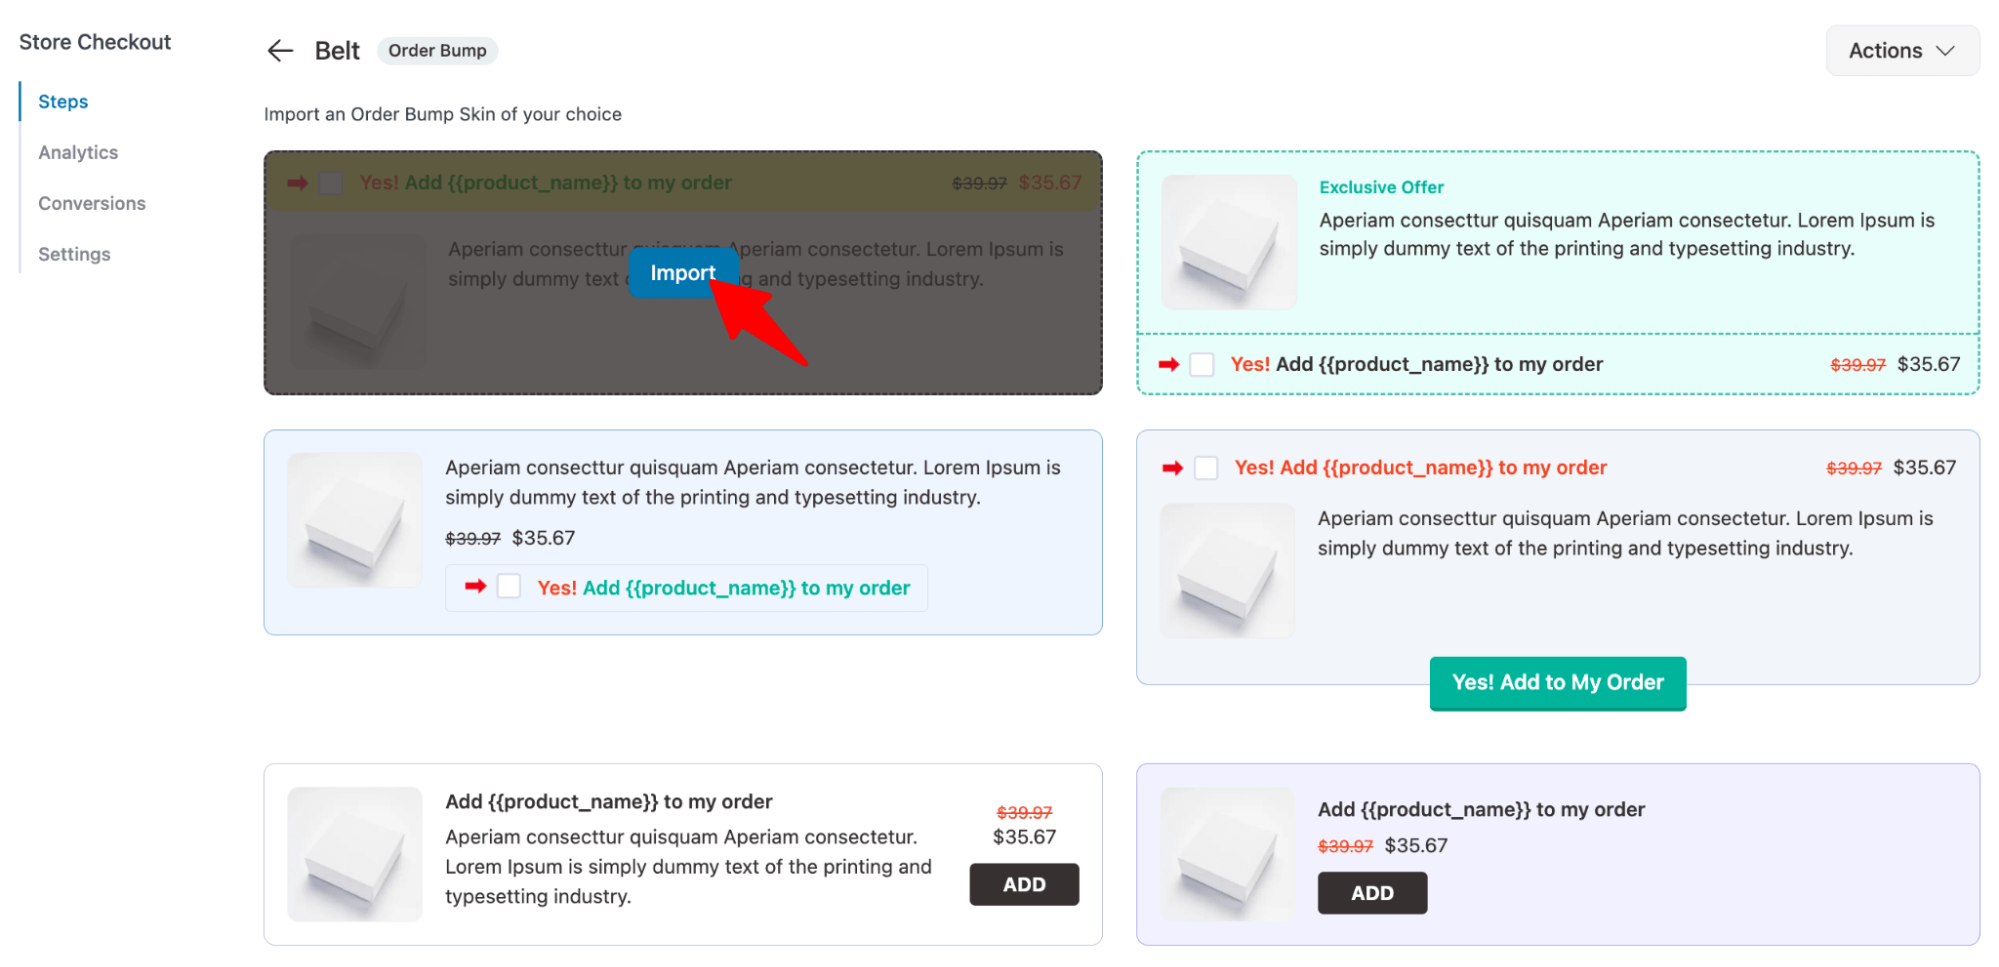Enable the Yes! Add checkbox in the blue skin
Viewport: 1999px width, 967px height.
509,586
